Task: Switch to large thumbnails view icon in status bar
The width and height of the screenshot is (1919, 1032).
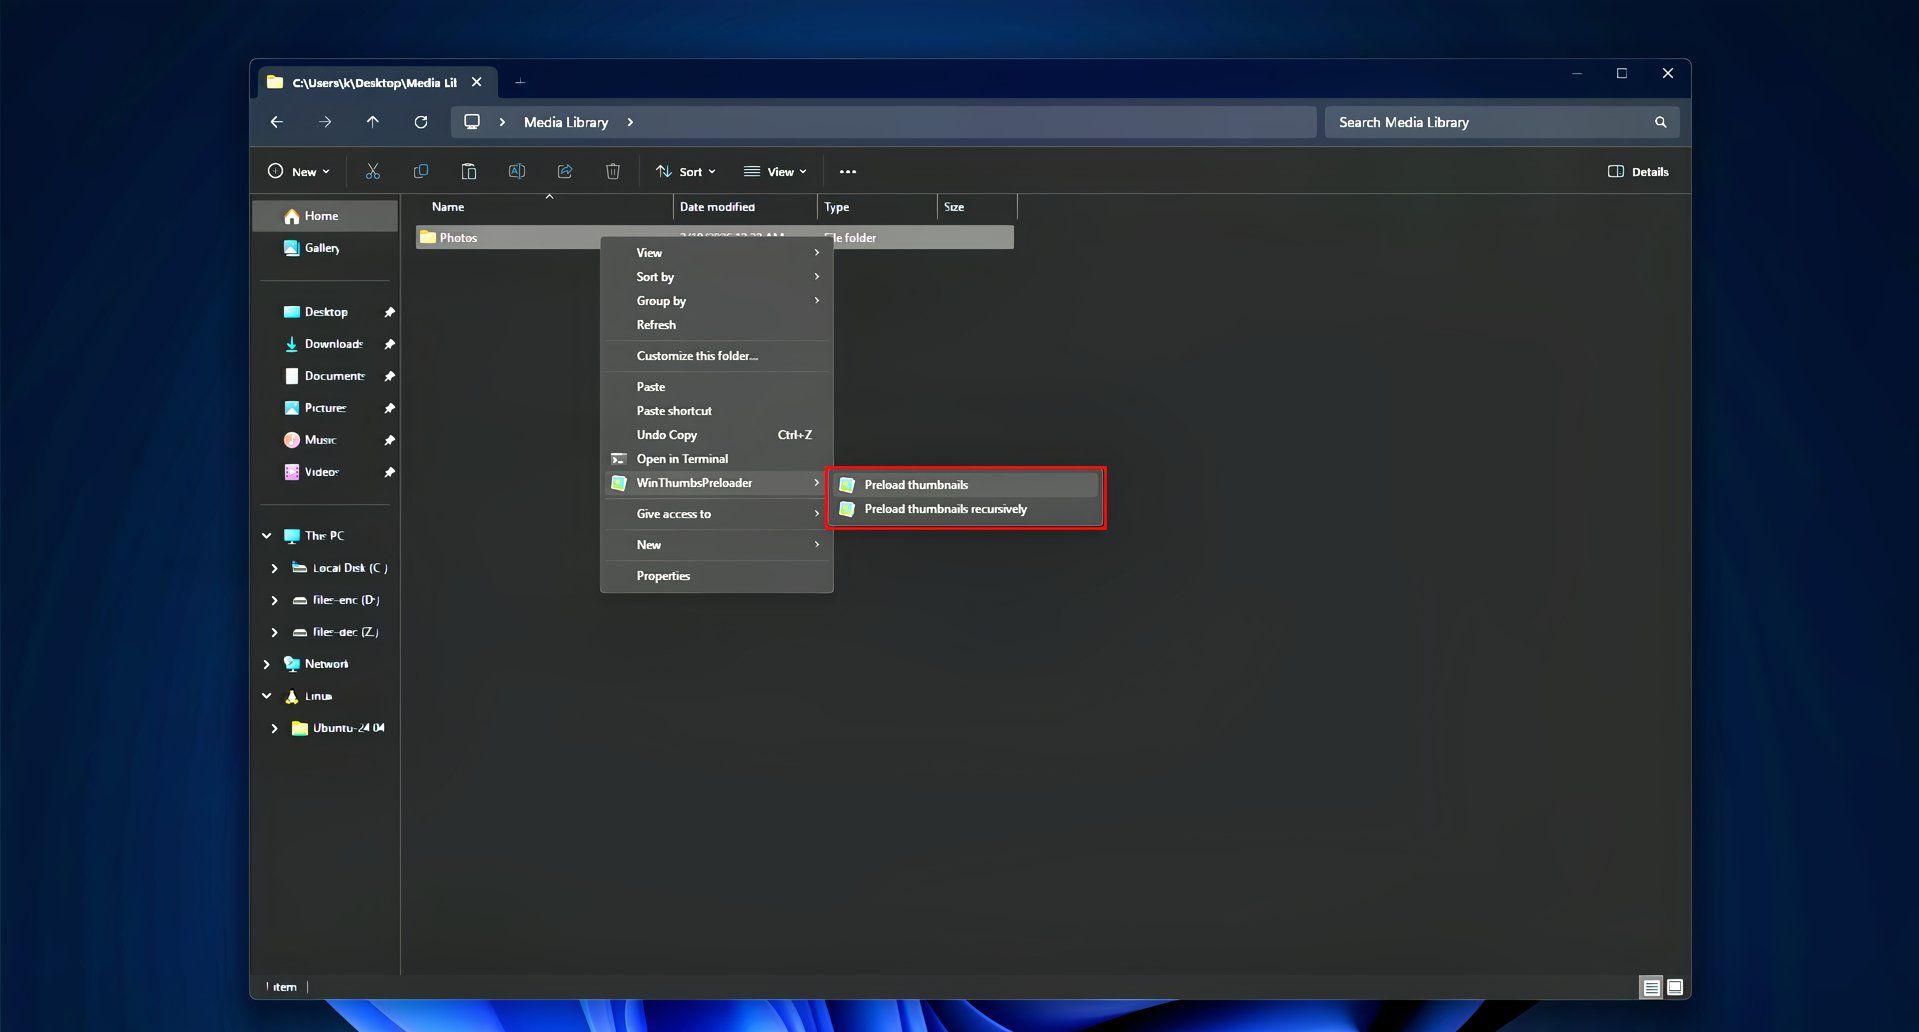Action: (x=1675, y=988)
